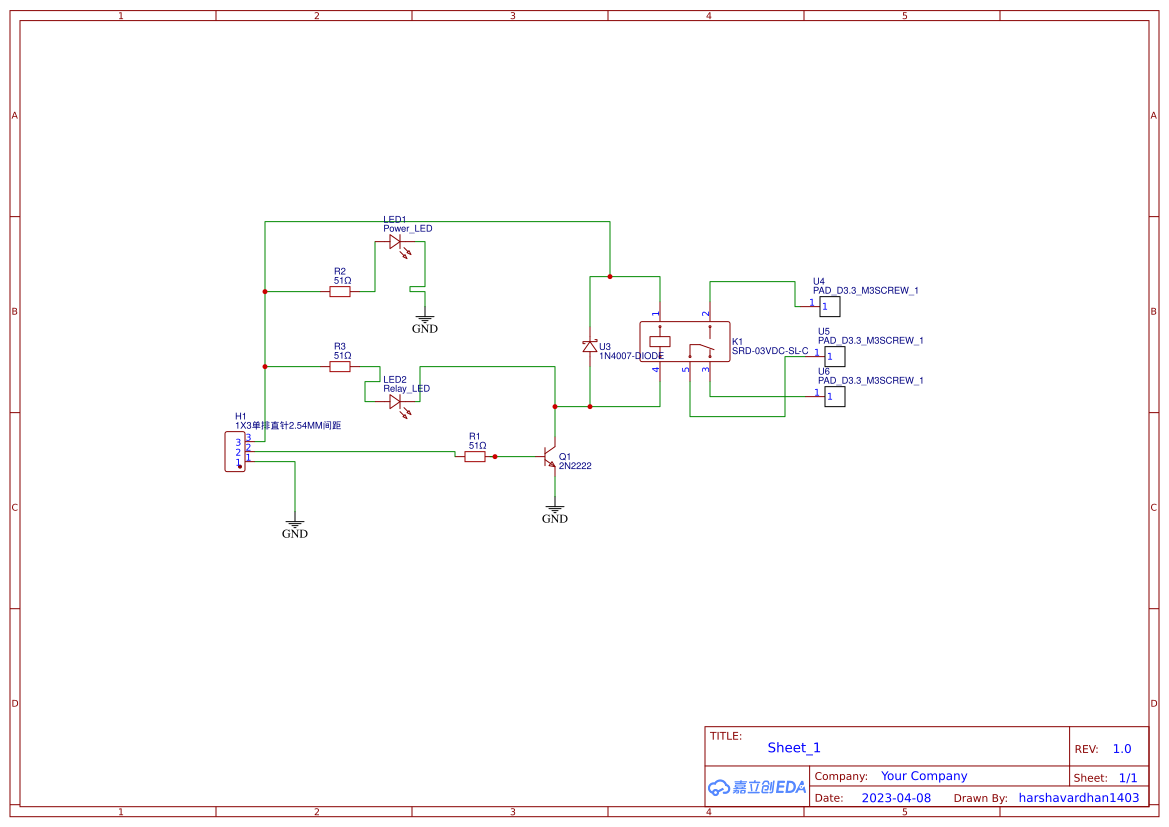Select resistor R3
Viewport: 1169px width, 827px height.
tap(340, 365)
